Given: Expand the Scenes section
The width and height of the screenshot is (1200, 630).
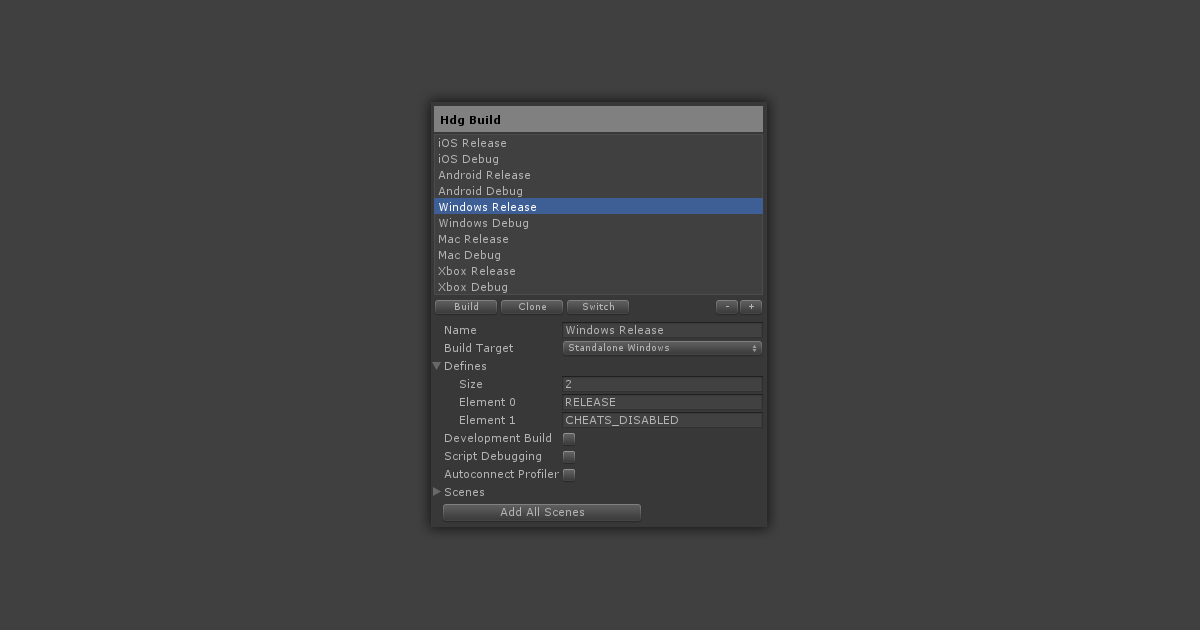Looking at the screenshot, I should (437, 492).
